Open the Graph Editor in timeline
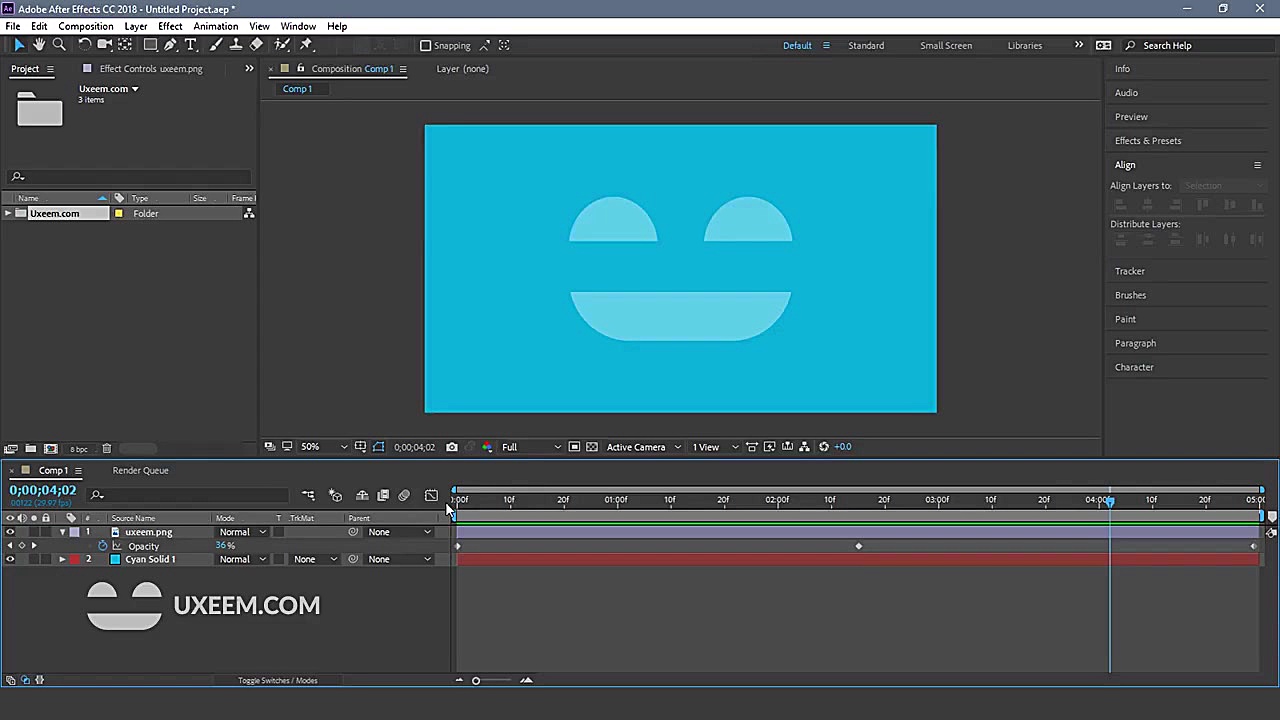This screenshot has height=720, width=1280. click(x=431, y=495)
